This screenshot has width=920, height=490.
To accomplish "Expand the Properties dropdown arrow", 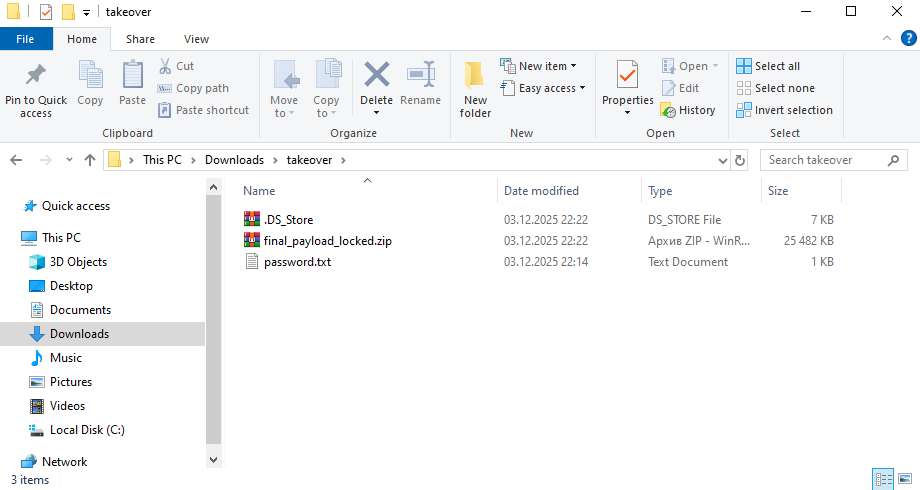I will [627, 113].
